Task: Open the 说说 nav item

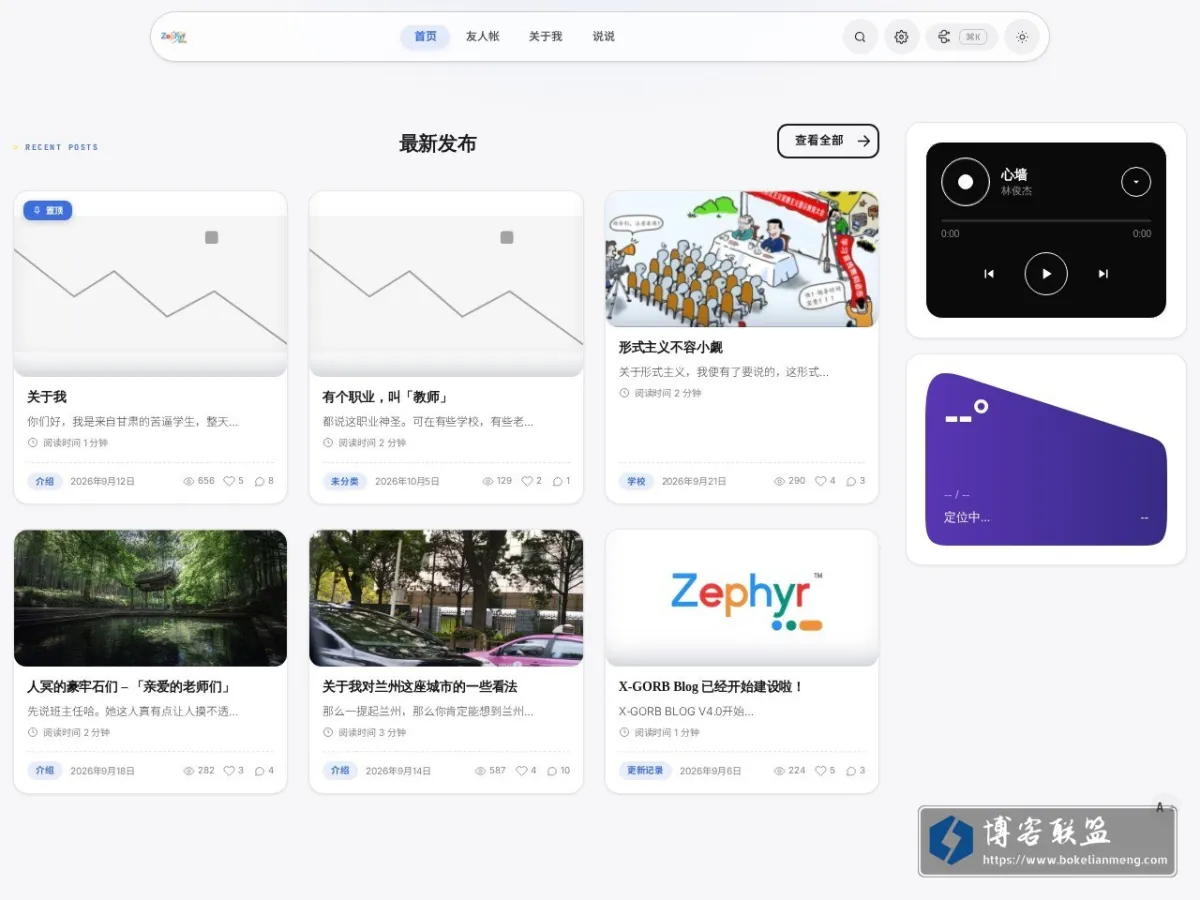Action: 603,37
